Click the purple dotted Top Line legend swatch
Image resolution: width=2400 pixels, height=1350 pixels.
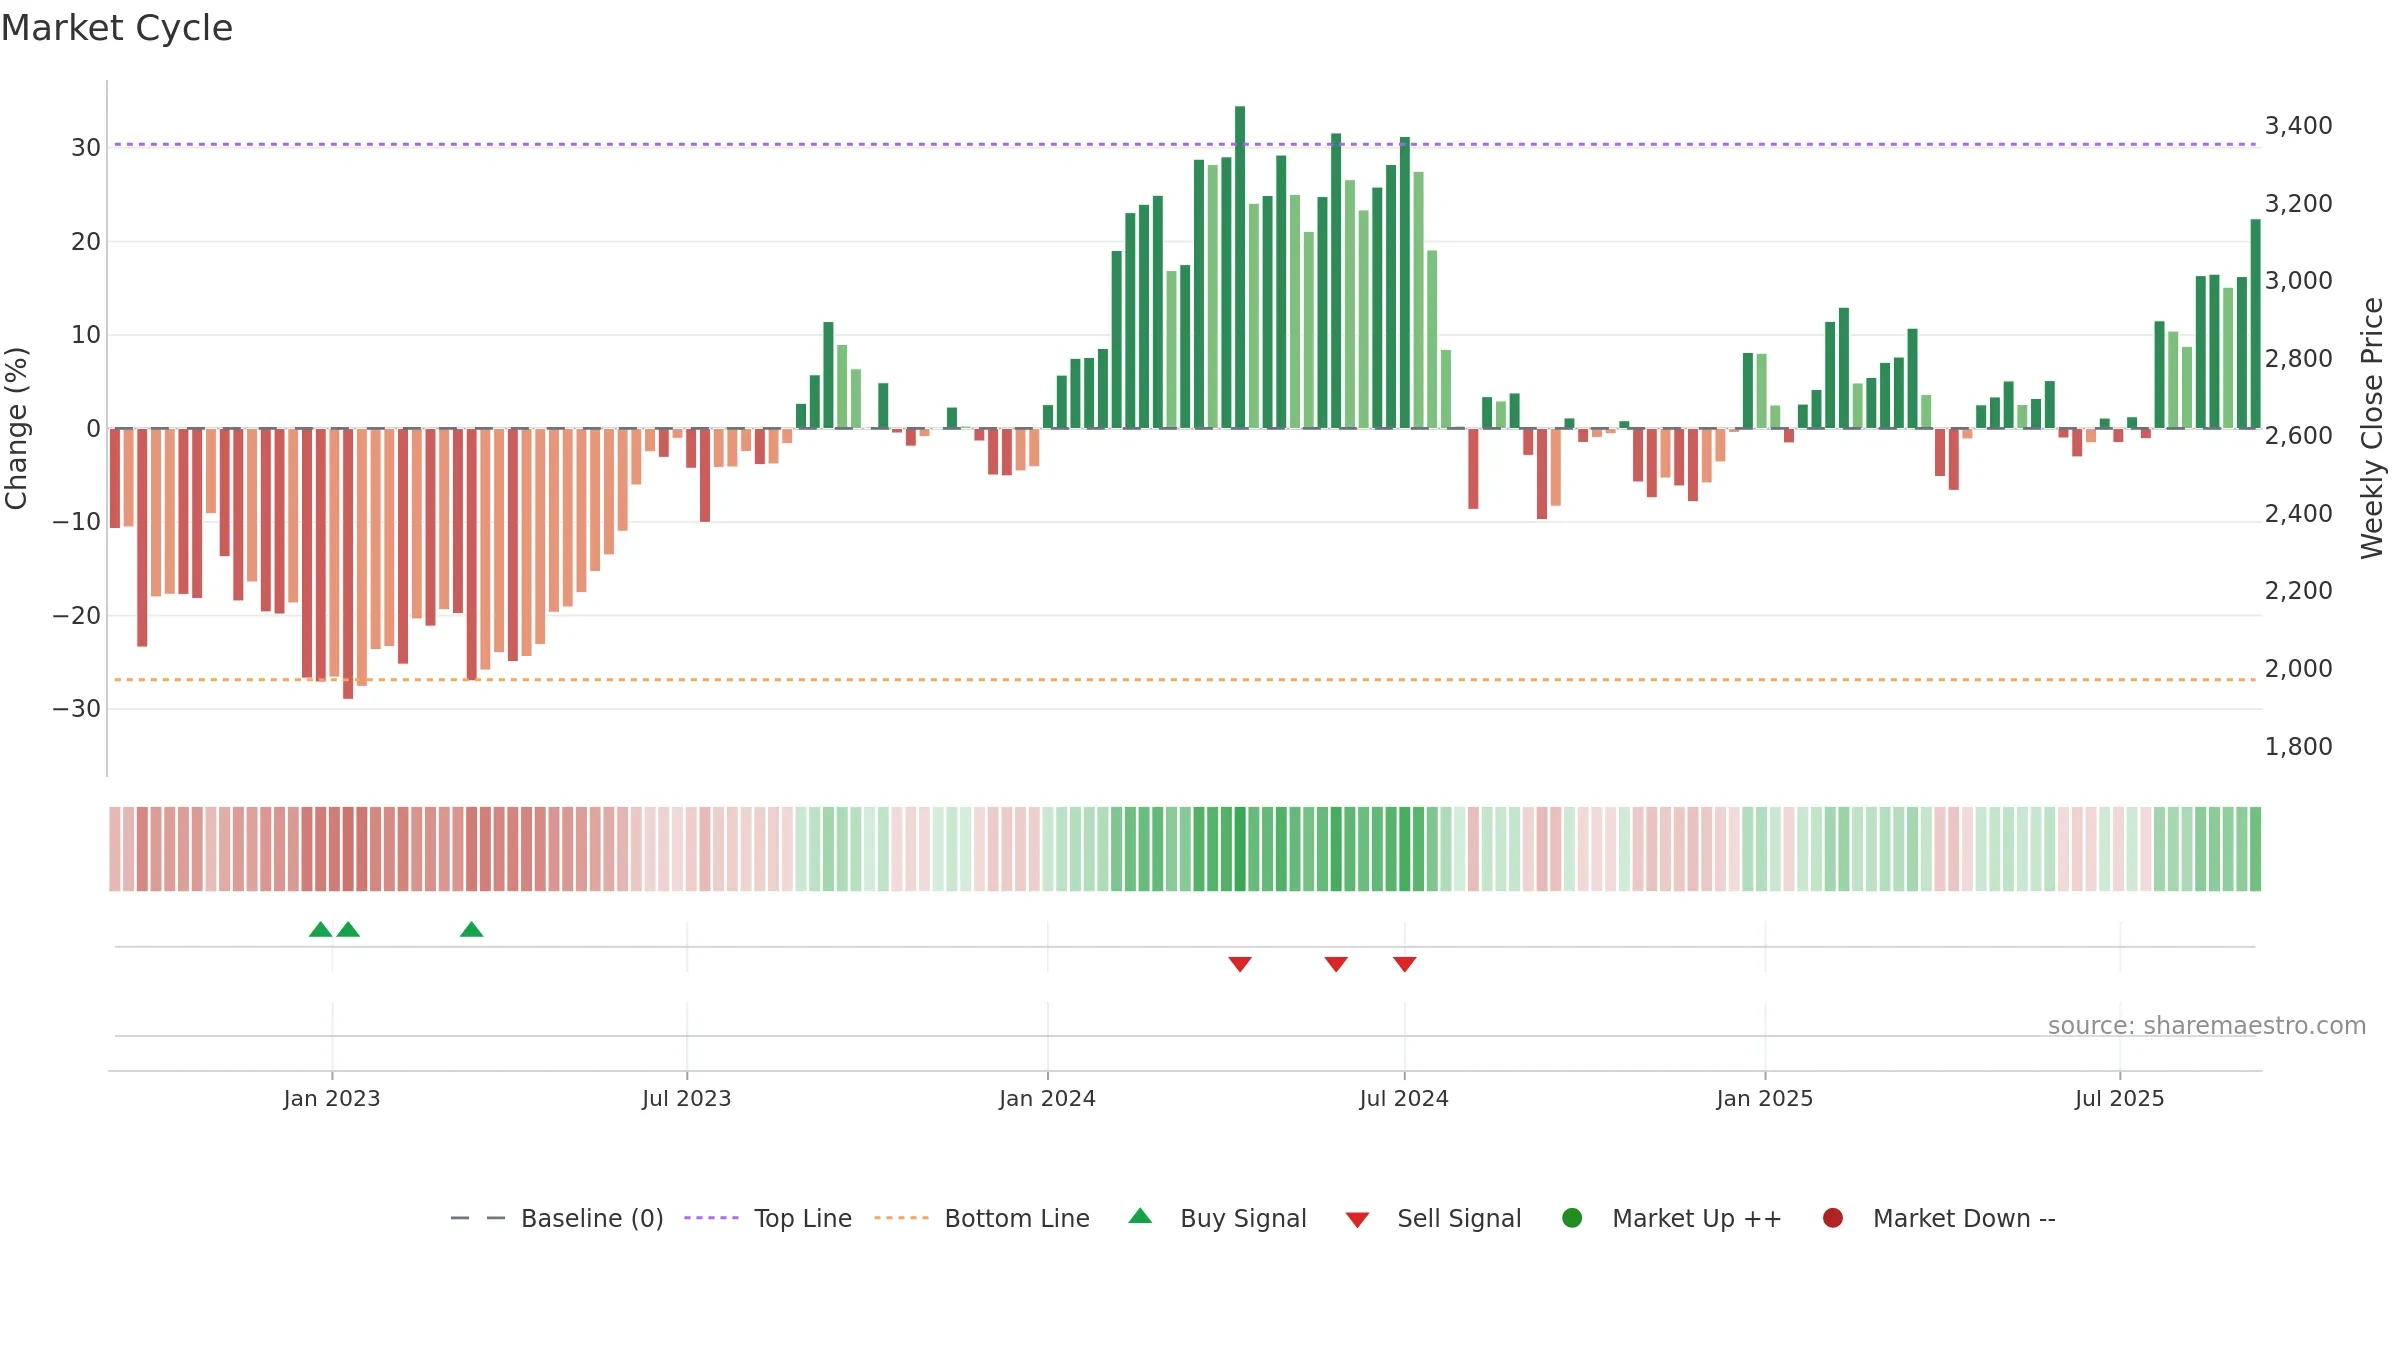click(711, 1218)
